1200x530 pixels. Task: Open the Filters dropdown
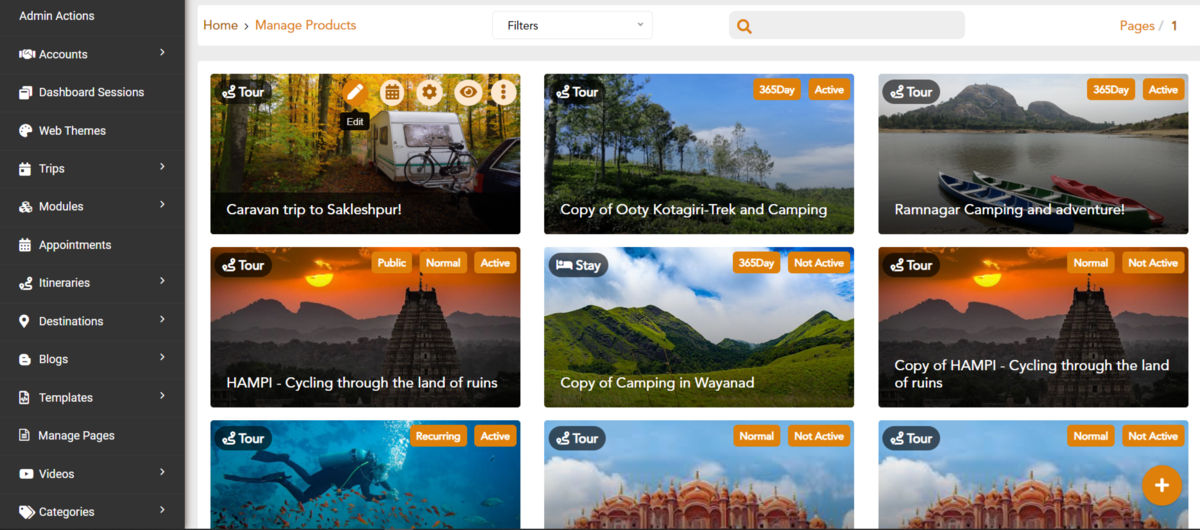572,25
